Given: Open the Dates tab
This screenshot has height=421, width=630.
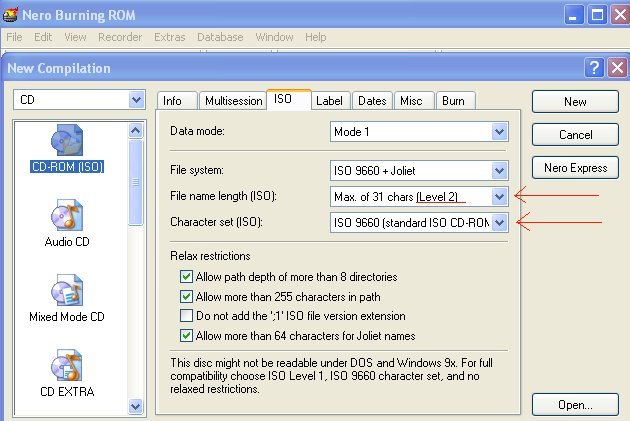Looking at the screenshot, I should [x=372, y=101].
